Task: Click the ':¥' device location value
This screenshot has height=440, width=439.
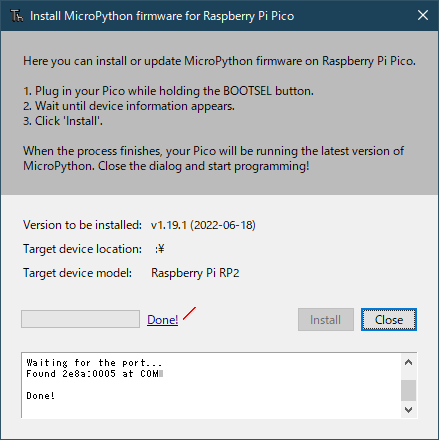Action: pyautogui.click(x=160, y=249)
